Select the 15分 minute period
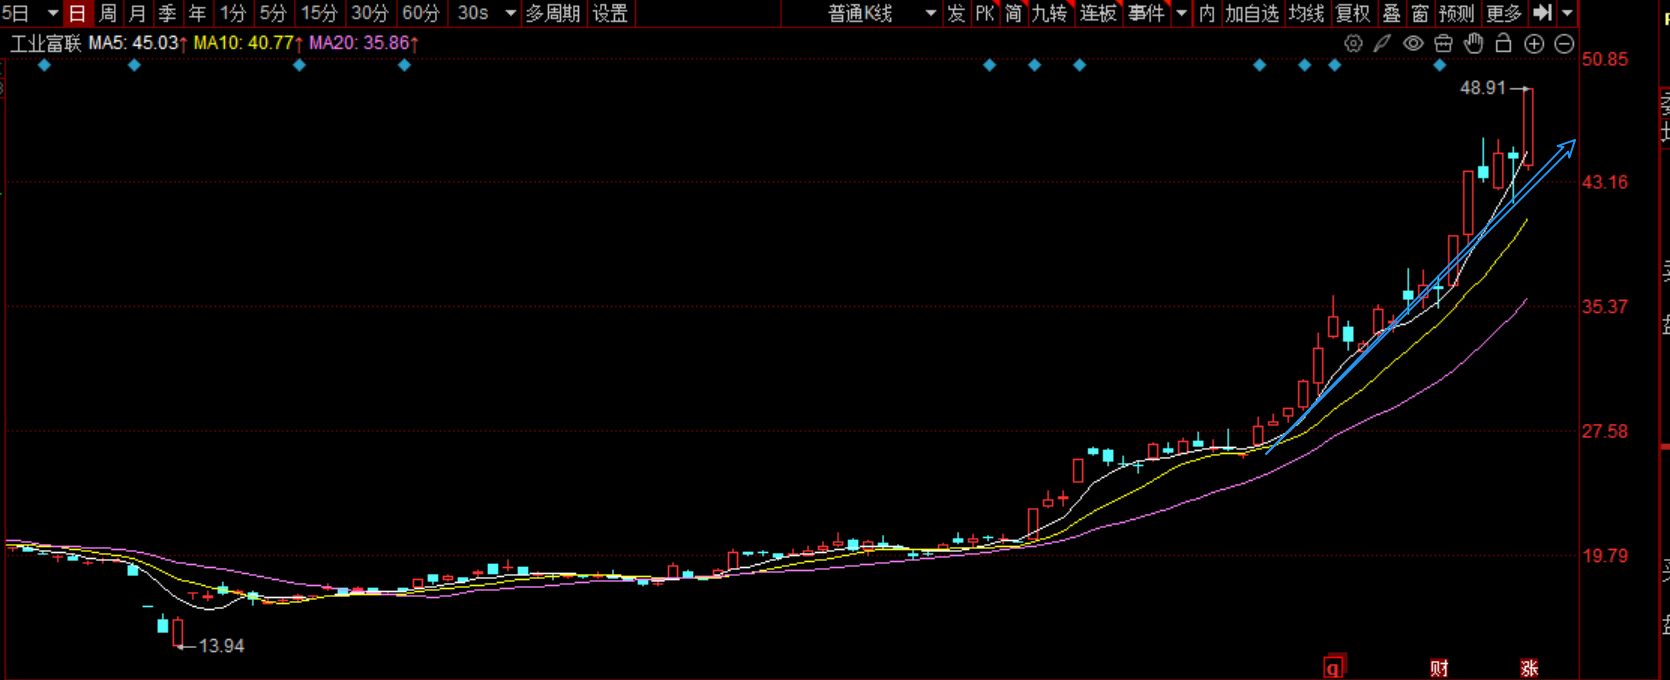Screen dimensions: 1670x680 point(319,13)
